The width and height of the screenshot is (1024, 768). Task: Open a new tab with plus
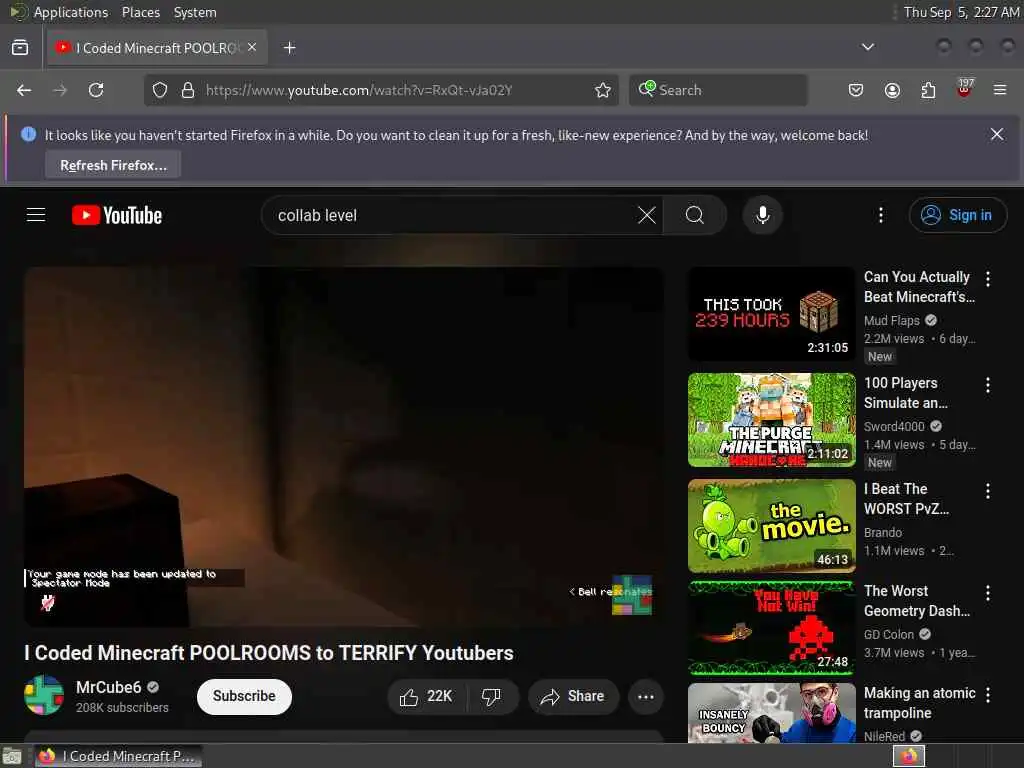point(289,48)
